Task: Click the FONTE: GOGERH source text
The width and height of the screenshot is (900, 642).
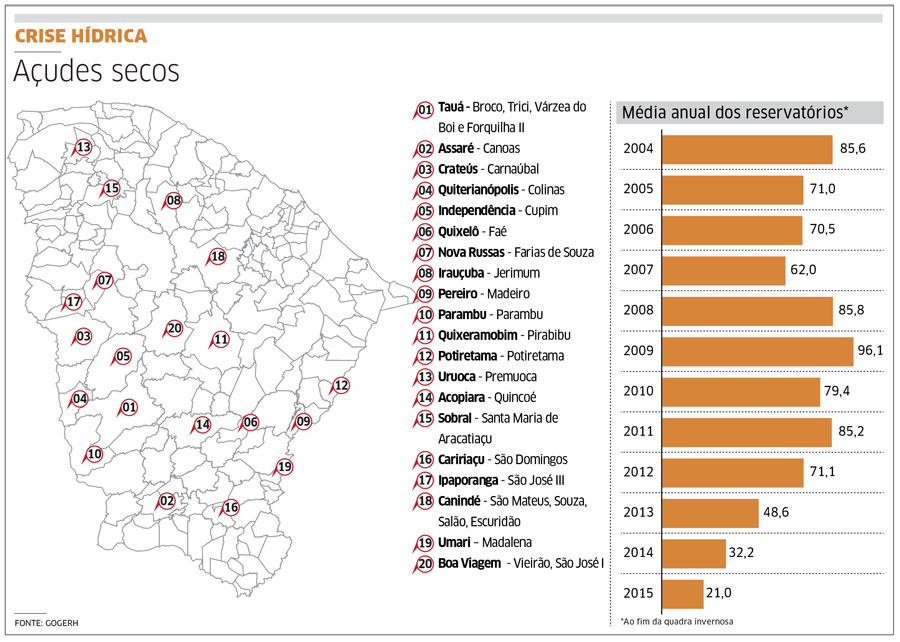Action: (x=46, y=623)
